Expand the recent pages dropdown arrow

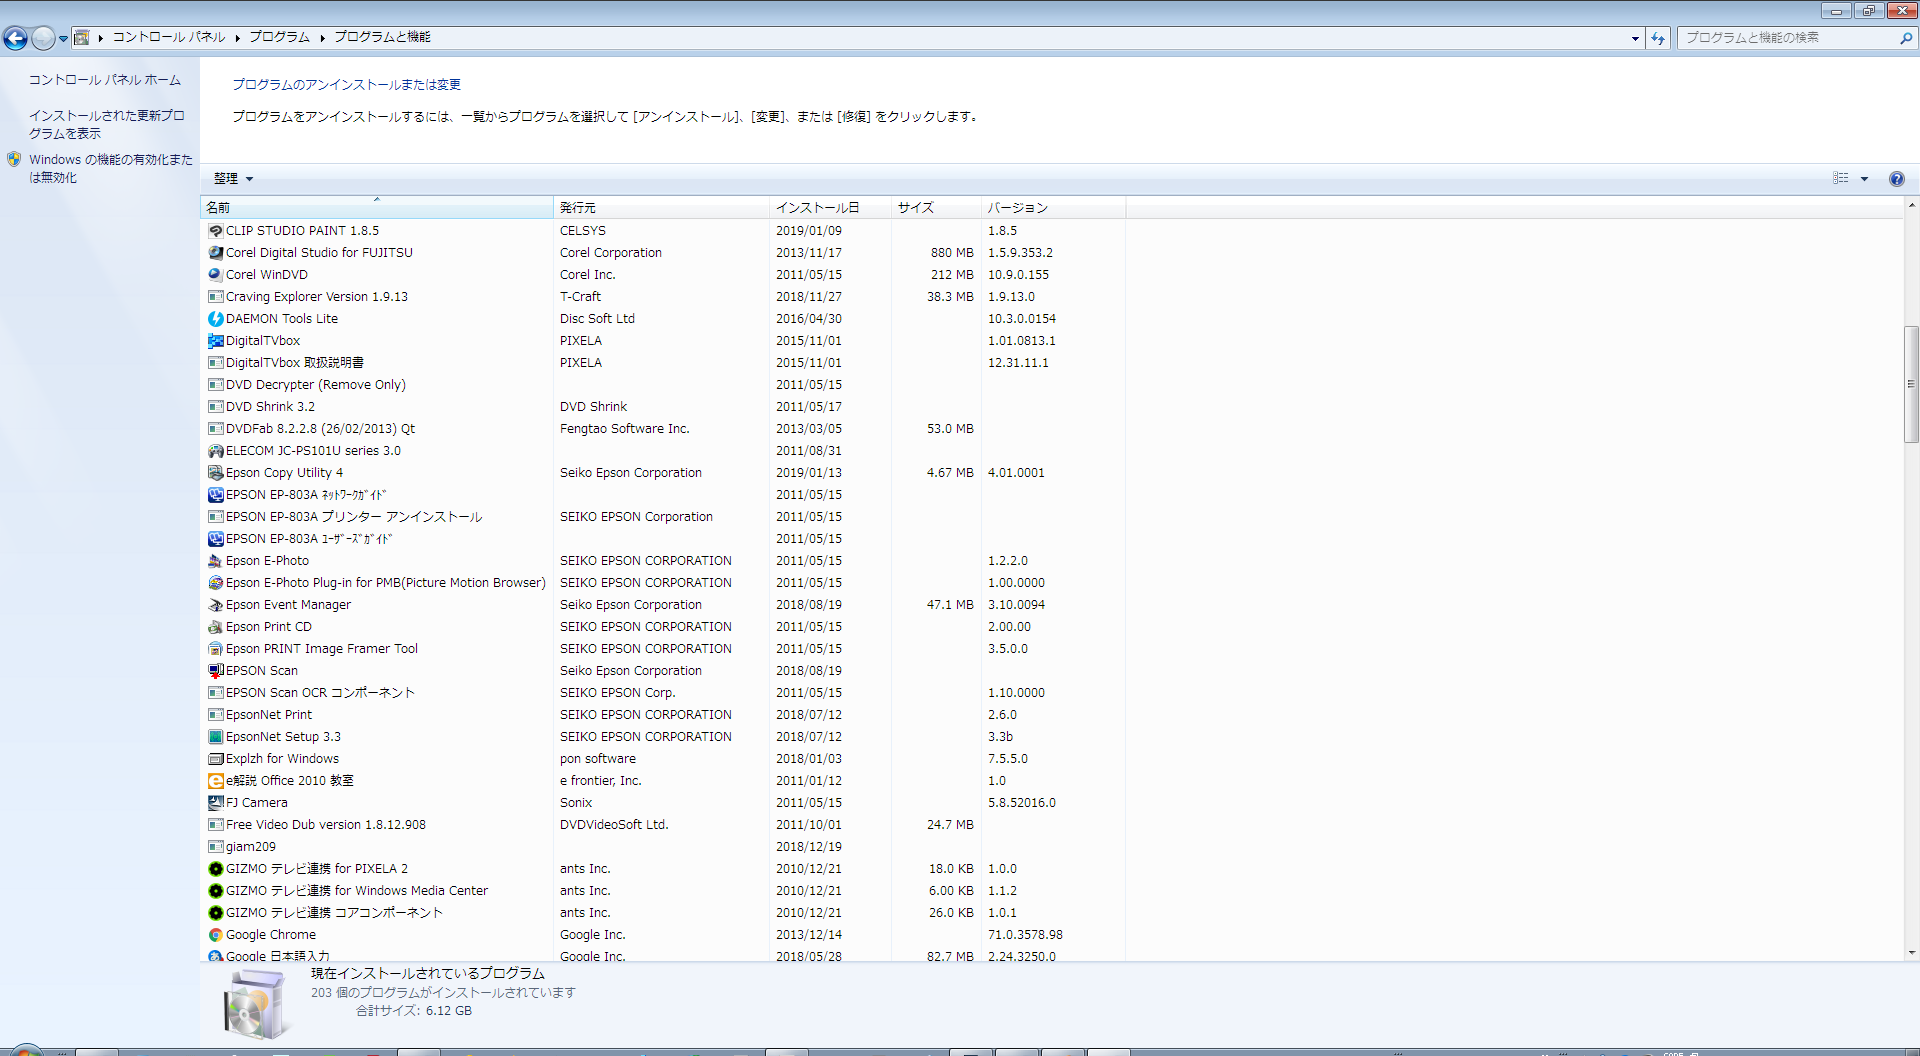click(63, 39)
